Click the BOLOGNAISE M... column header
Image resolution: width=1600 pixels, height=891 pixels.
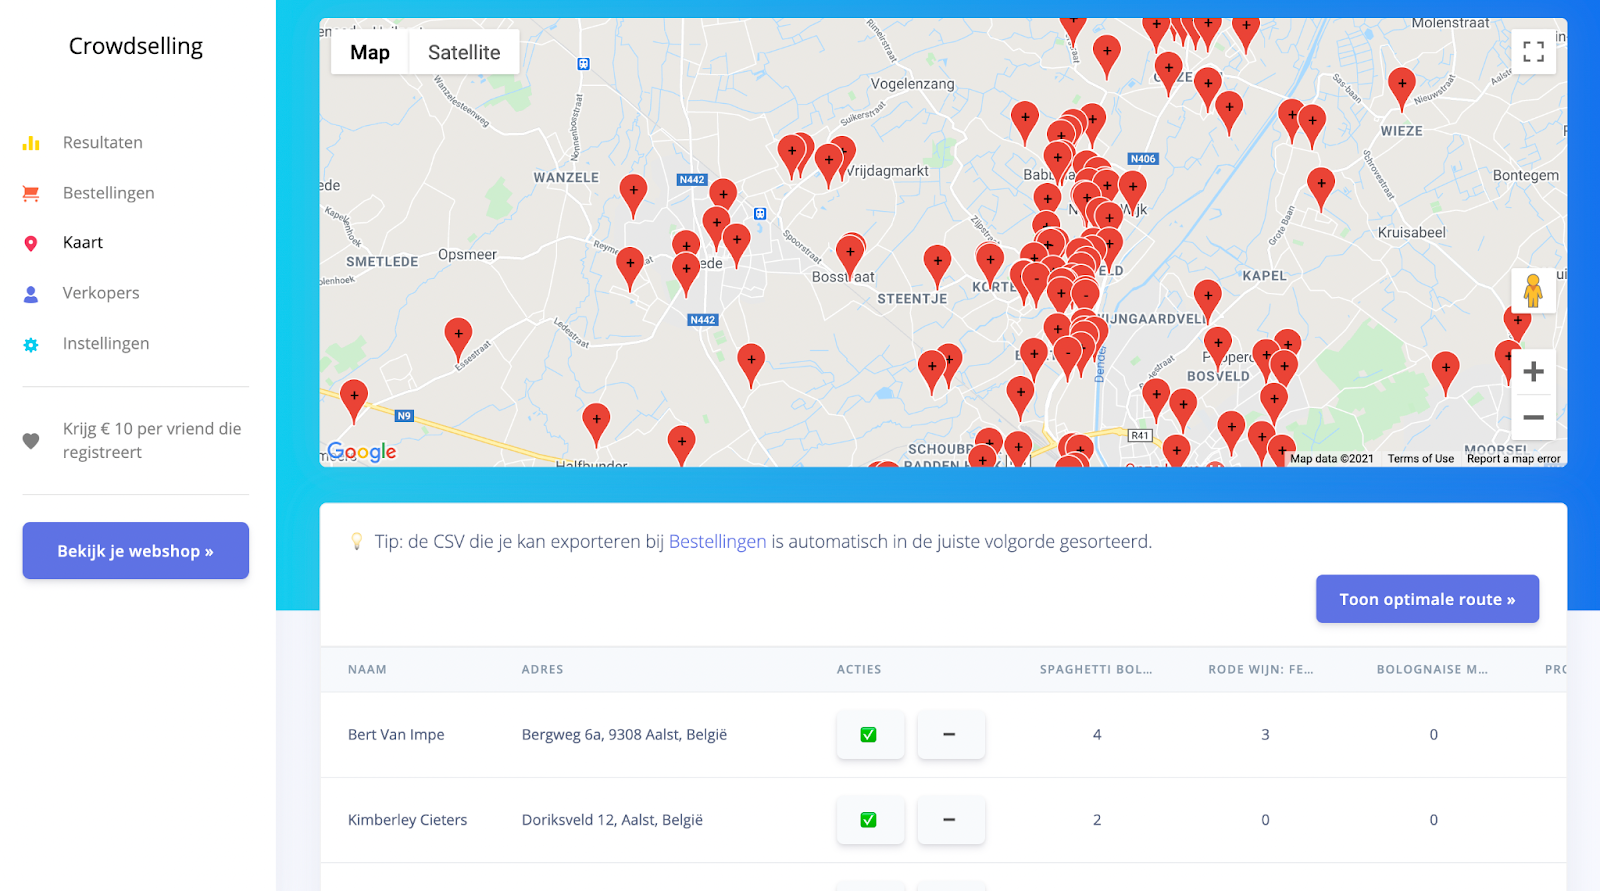tap(1432, 670)
